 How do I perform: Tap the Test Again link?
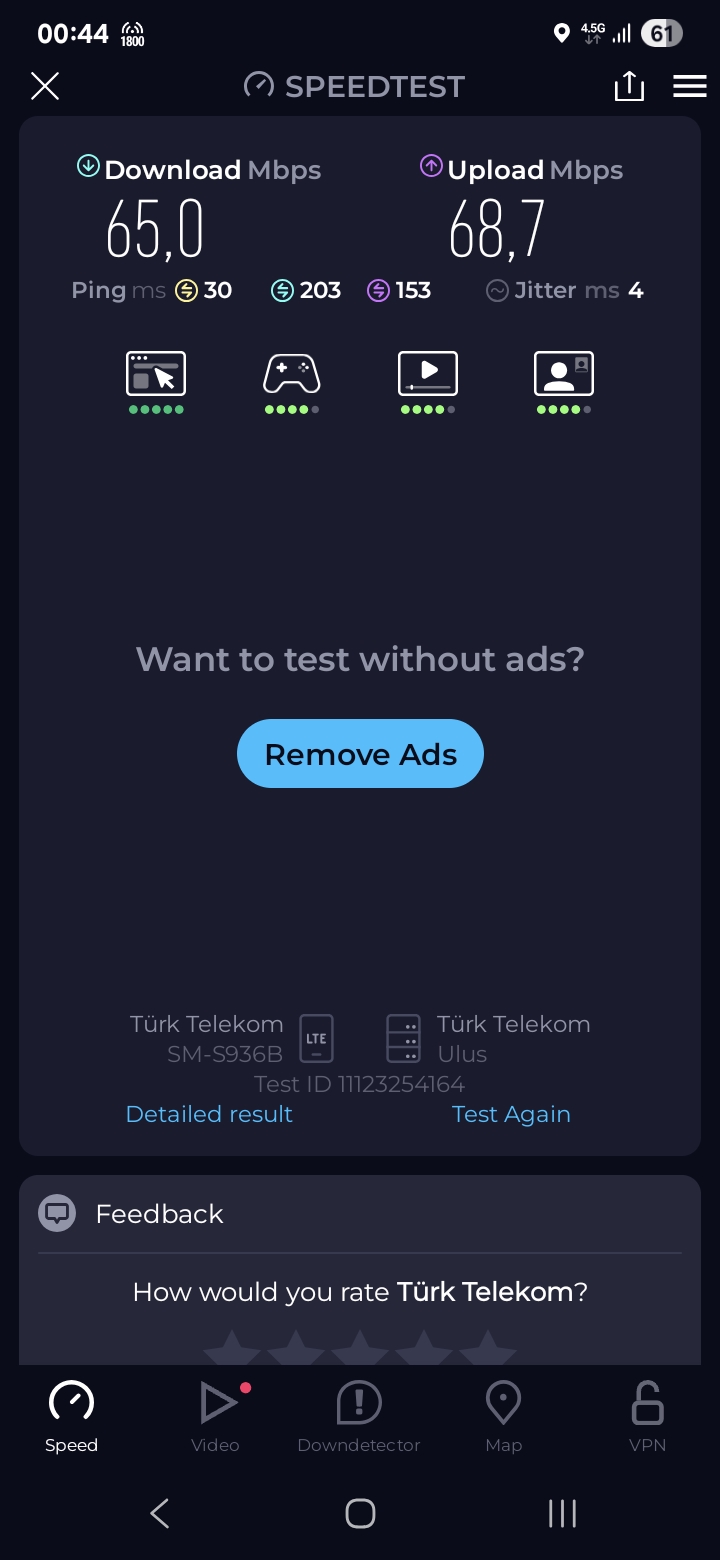coord(511,1114)
